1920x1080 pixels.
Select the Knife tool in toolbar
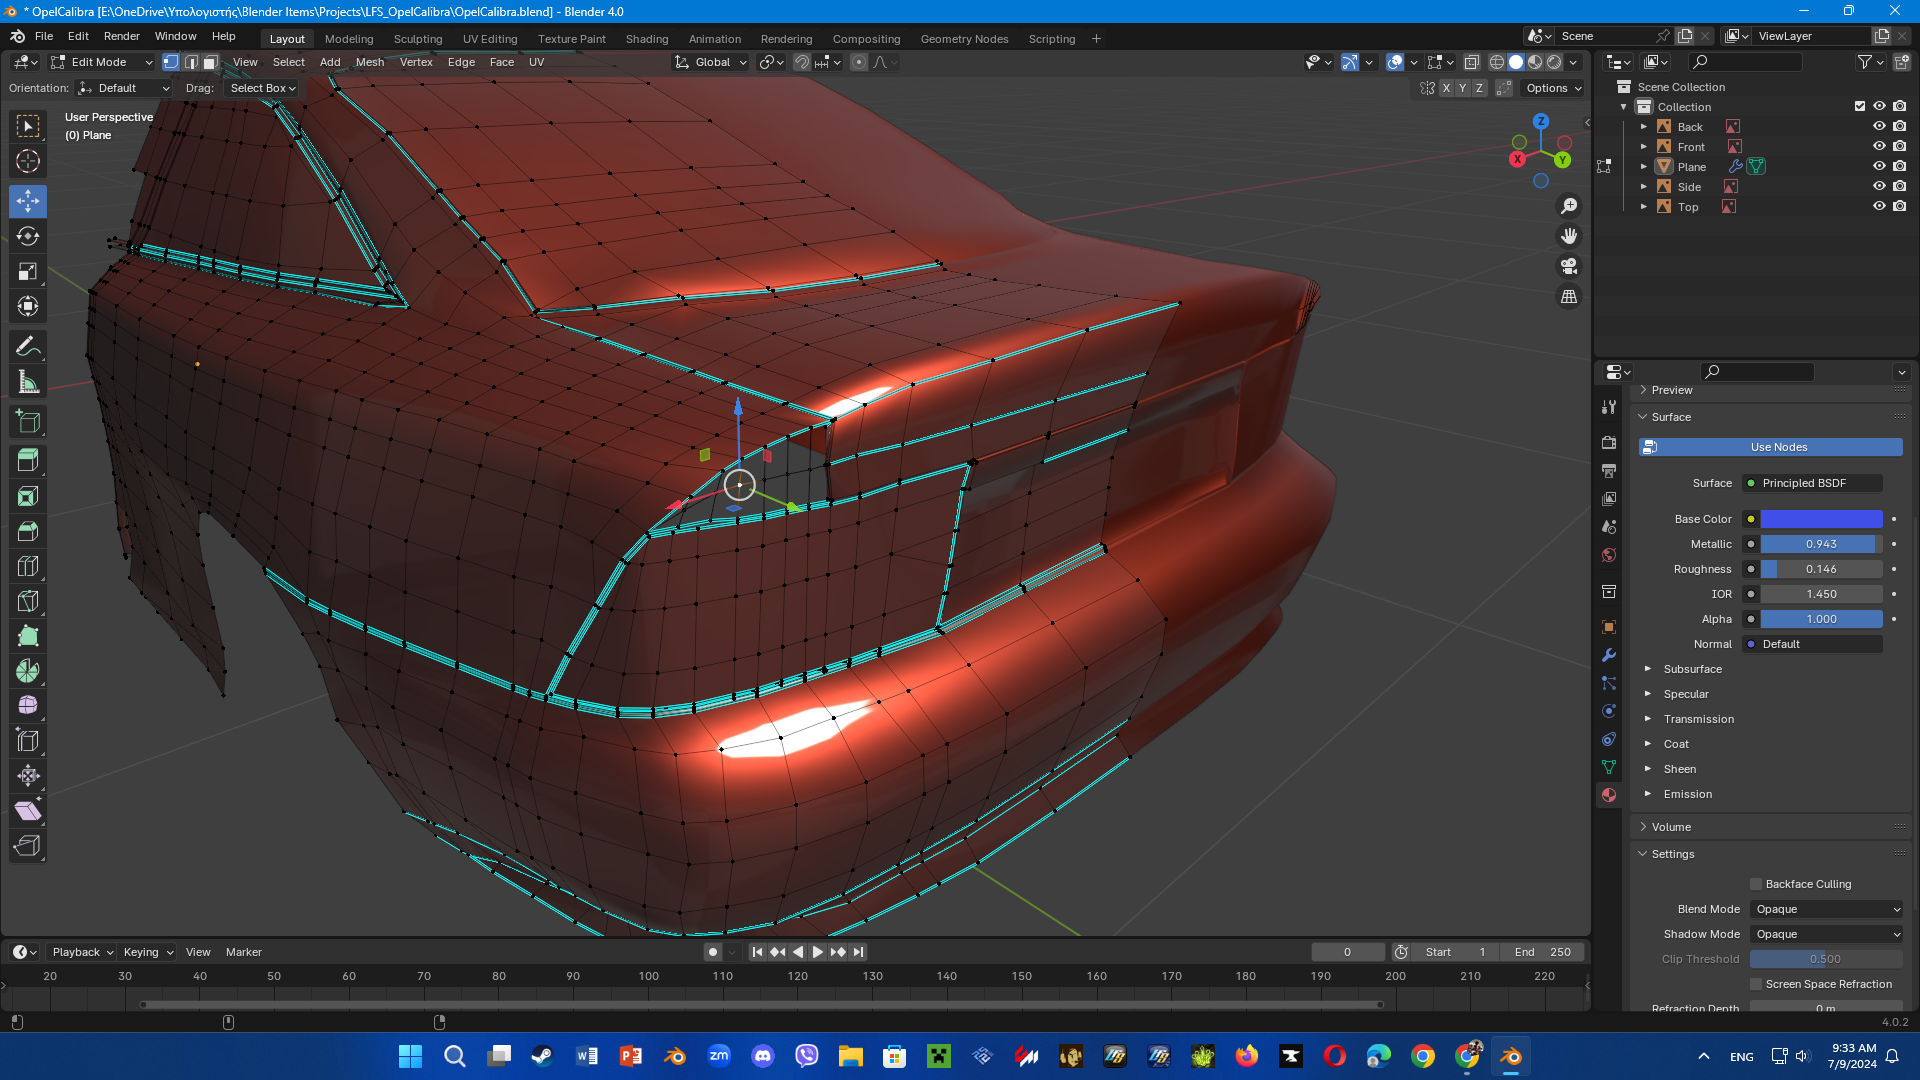pos(28,601)
